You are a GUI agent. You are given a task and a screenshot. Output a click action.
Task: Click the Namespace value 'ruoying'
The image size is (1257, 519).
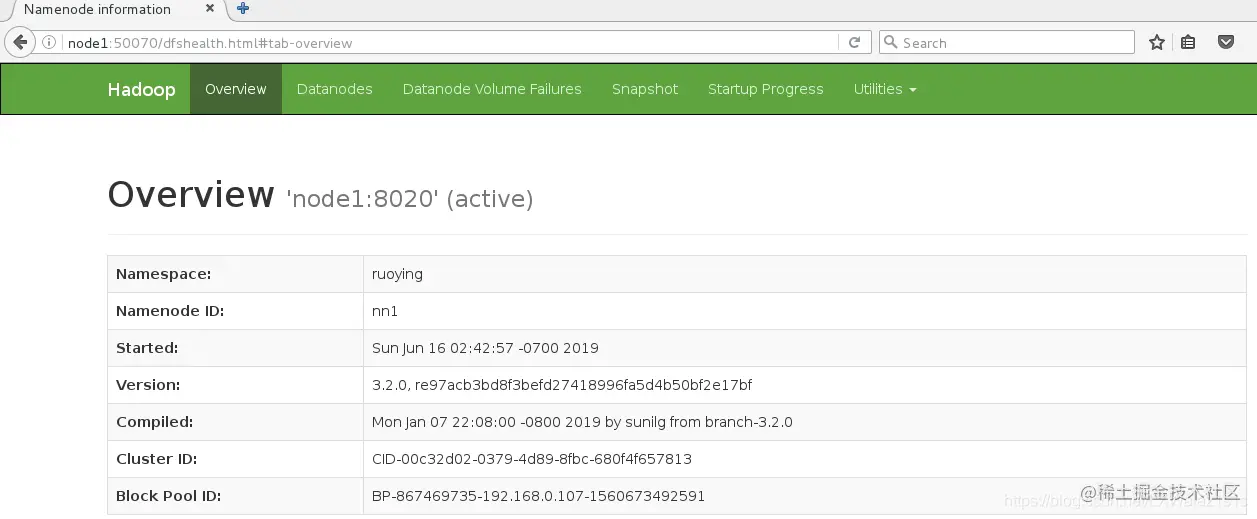coord(397,274)
